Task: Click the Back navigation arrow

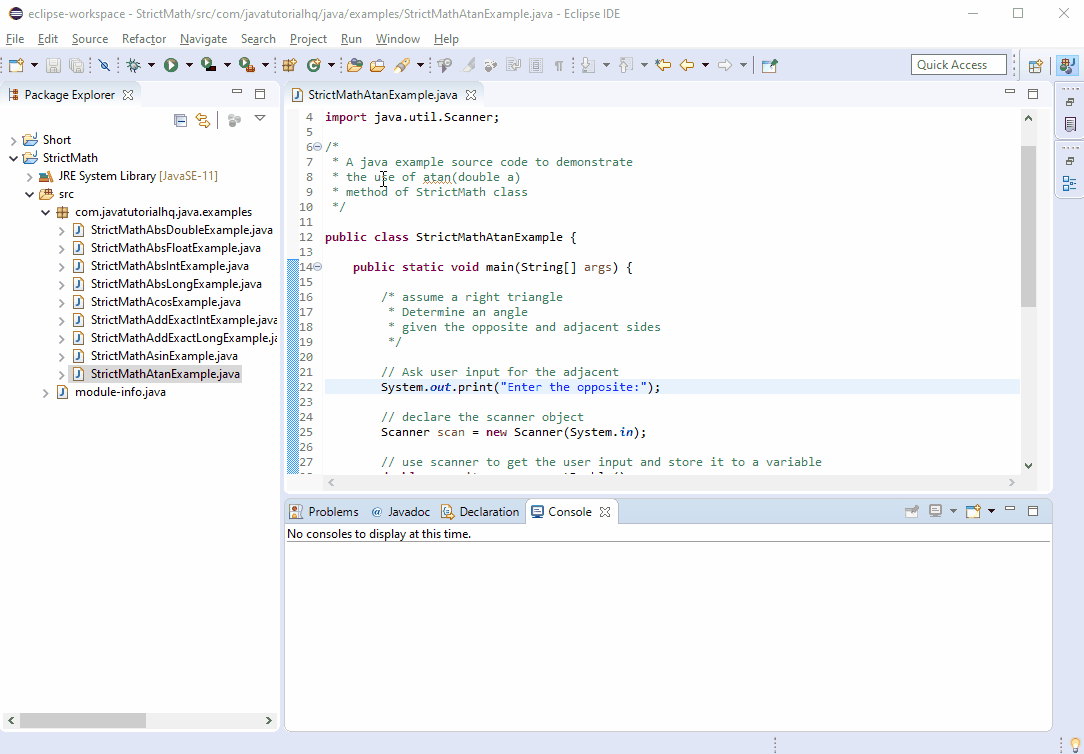Action: click(687, 65)
